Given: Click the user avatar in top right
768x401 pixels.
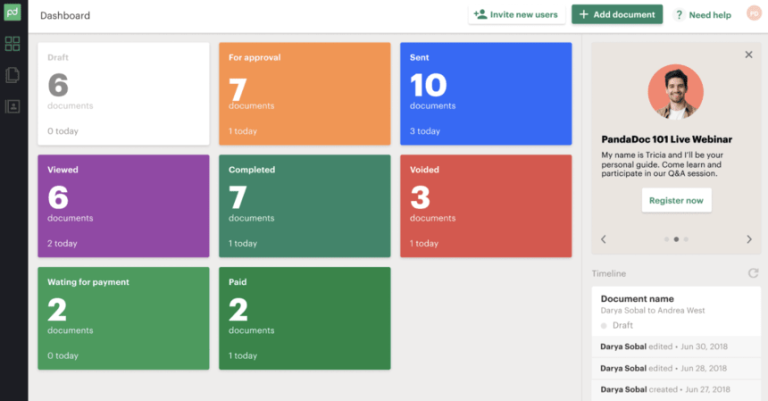Looking at the screenshot, I should [753, 14].
